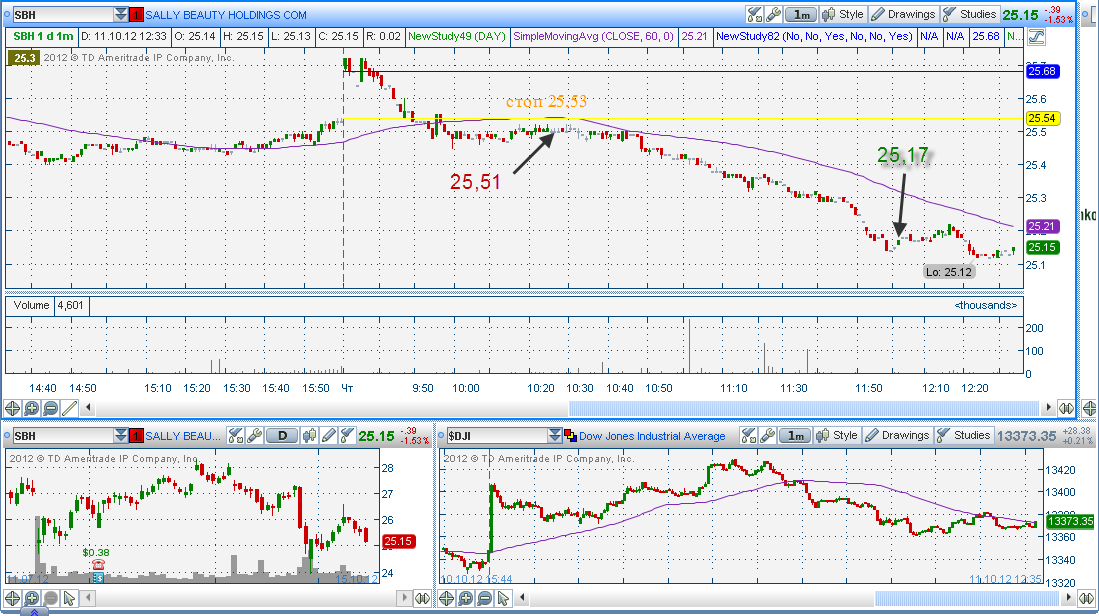Image resolution: width=1099 pixels, height=616 pixels.
Task: Click the Lo: 25.12 bubble on chart
Action: click(x=948, y=272)
